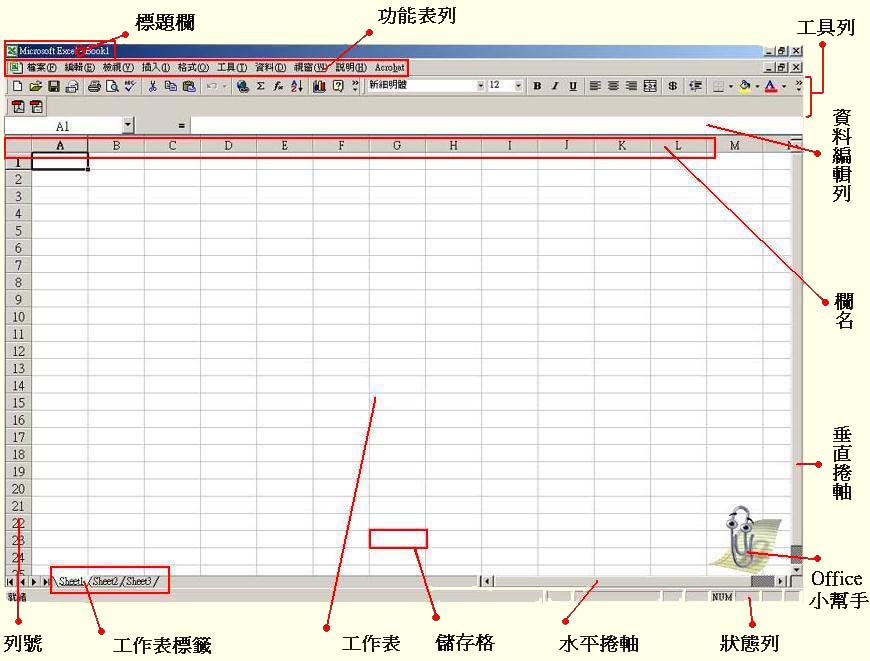
Task: Expand the font size 12 dropdown
Action: (x=518, y=87)
